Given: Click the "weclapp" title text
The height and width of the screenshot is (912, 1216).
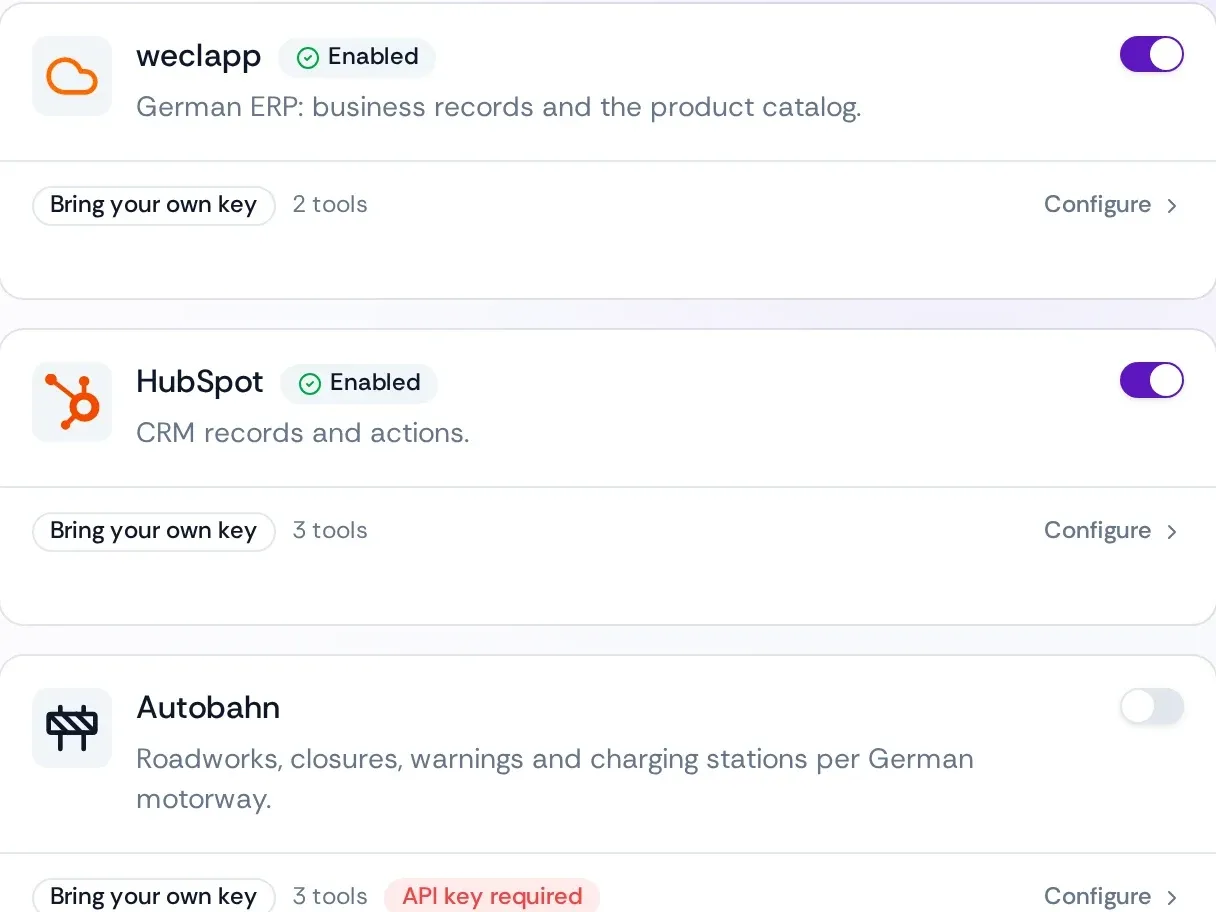Looking at the screenshot, I should click(x=199, y=56).
